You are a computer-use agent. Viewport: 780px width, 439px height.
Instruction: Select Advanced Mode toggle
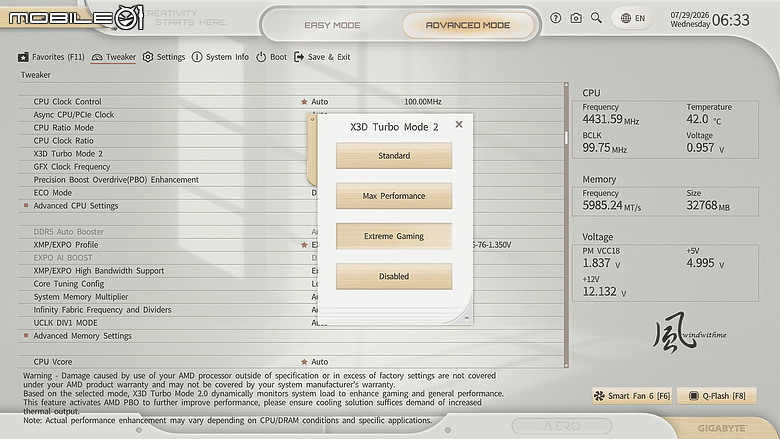point(468,25)
